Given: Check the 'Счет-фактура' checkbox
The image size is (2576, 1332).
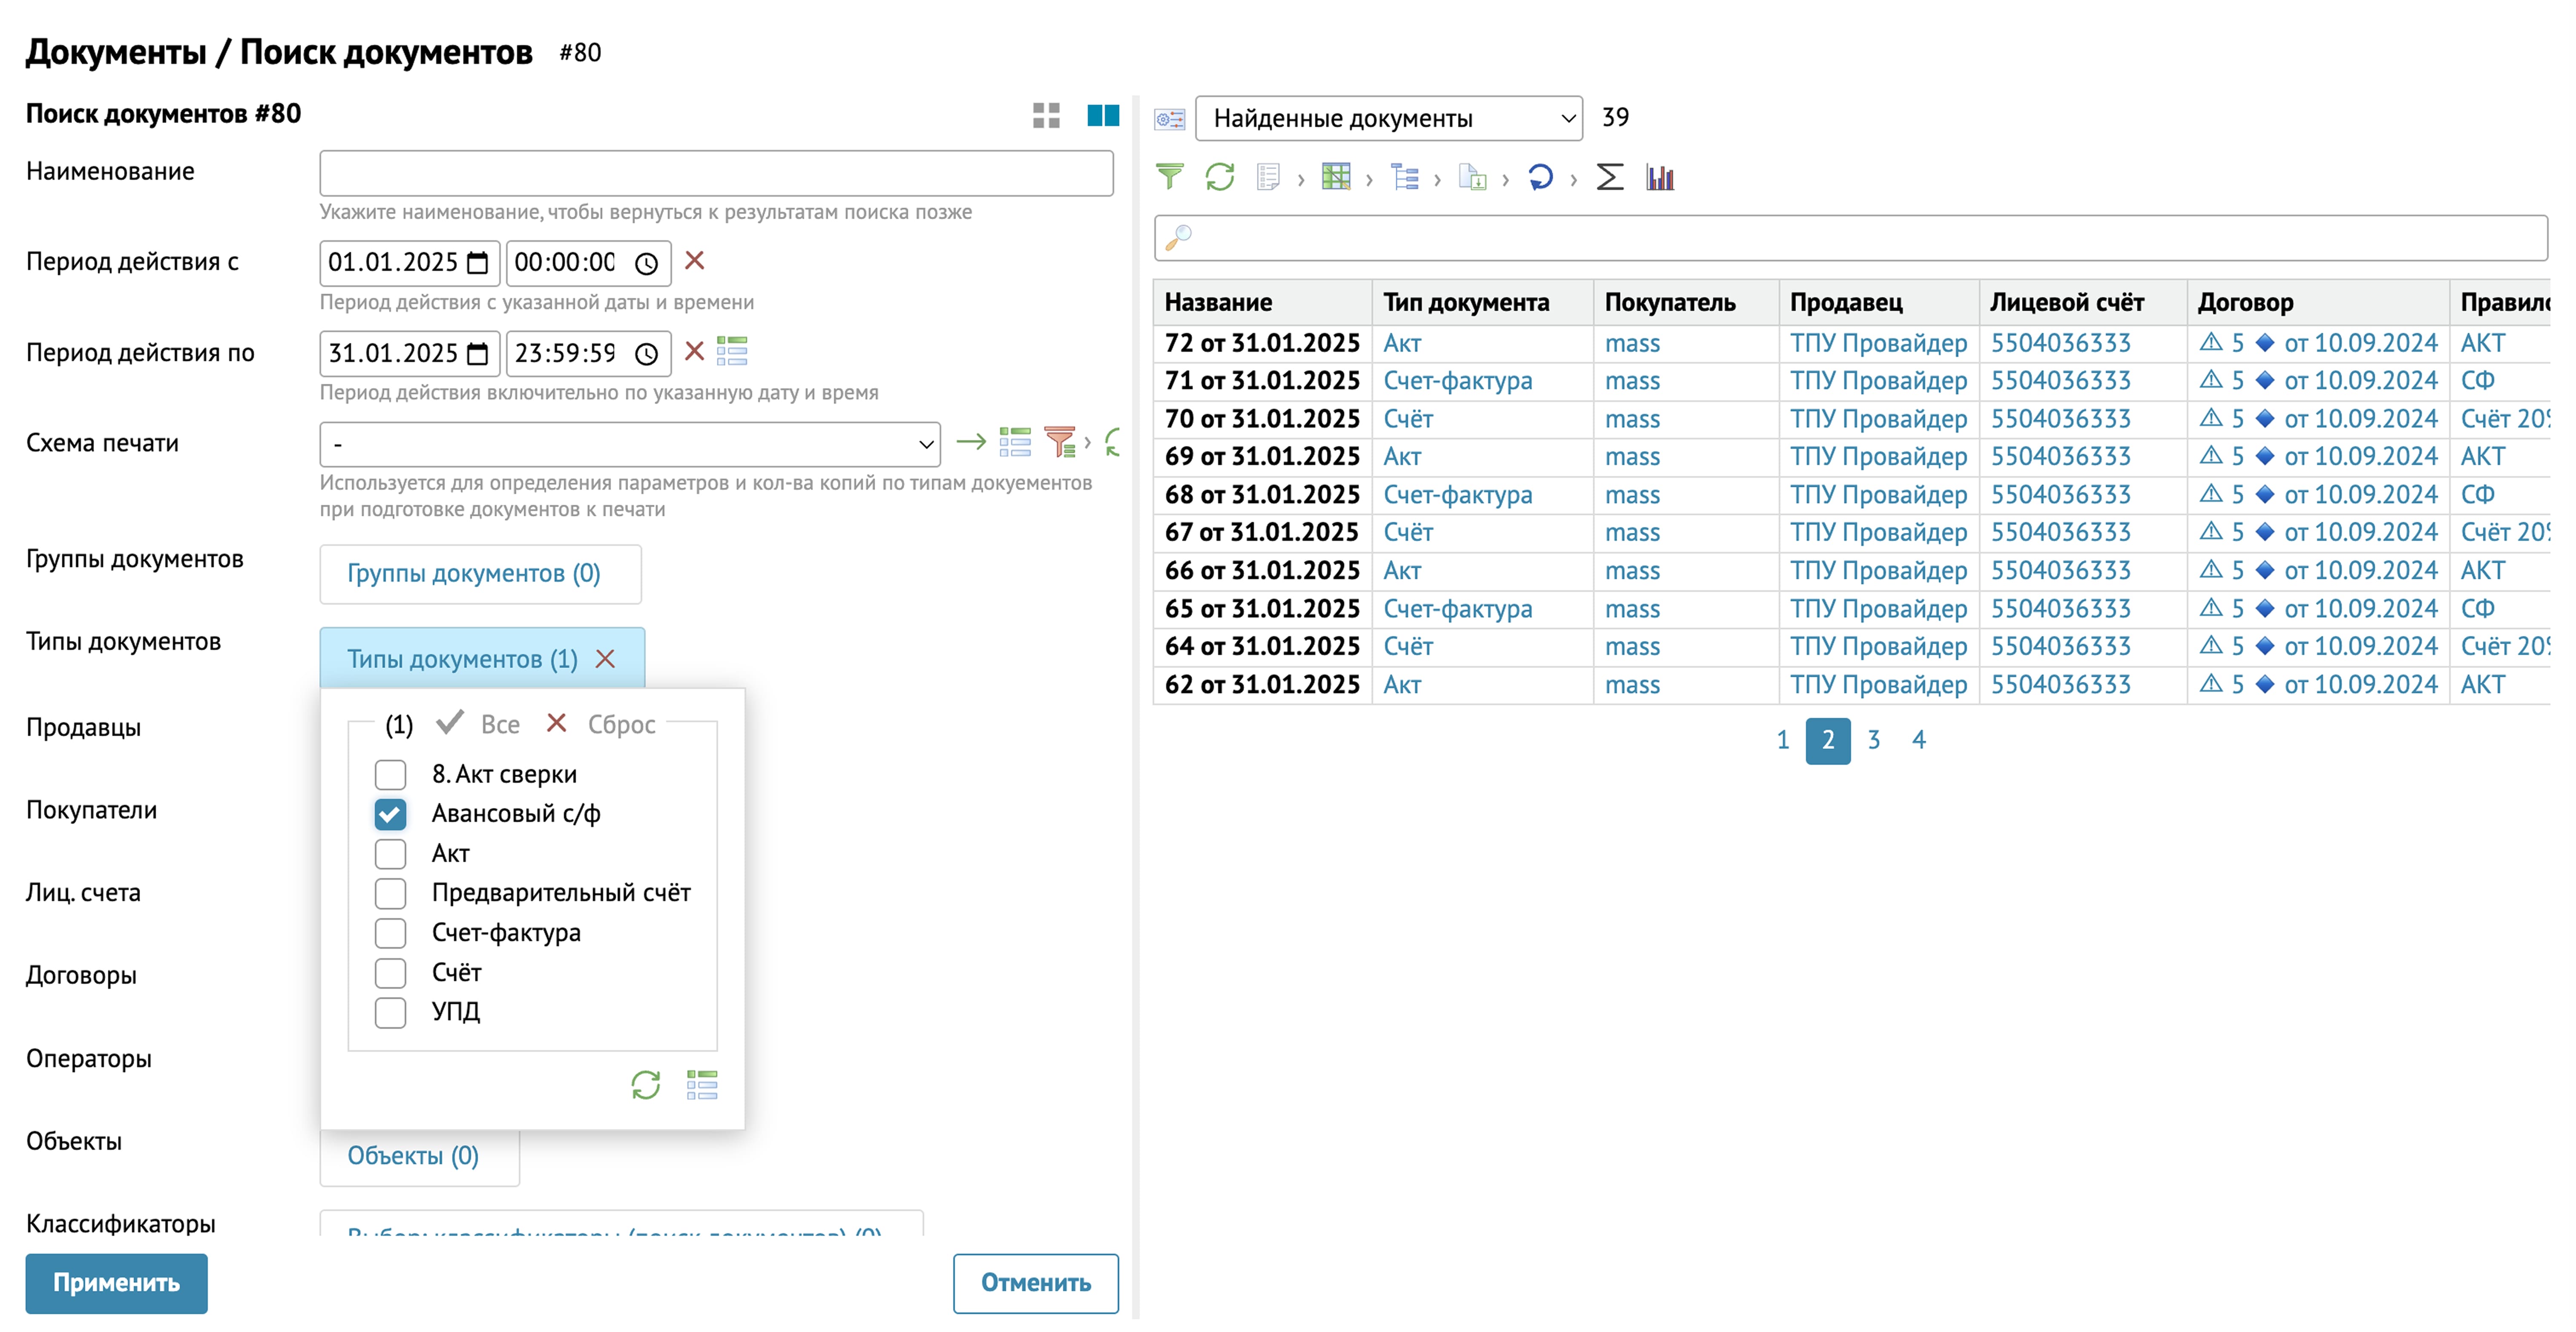Looking at the screenshot, I should (x=390, y=933).
